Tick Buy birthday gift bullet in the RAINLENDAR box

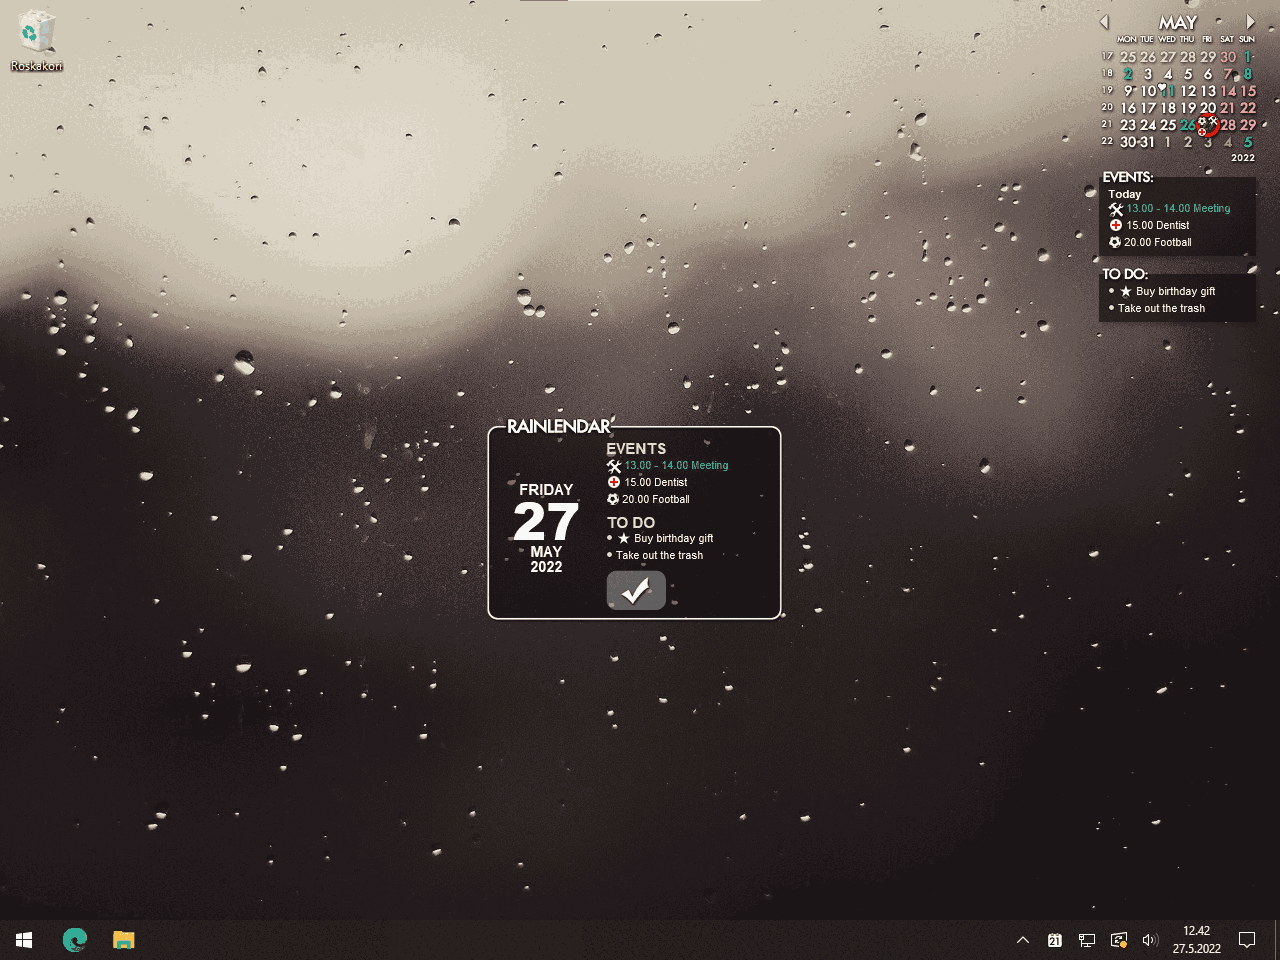click(609, 538)
